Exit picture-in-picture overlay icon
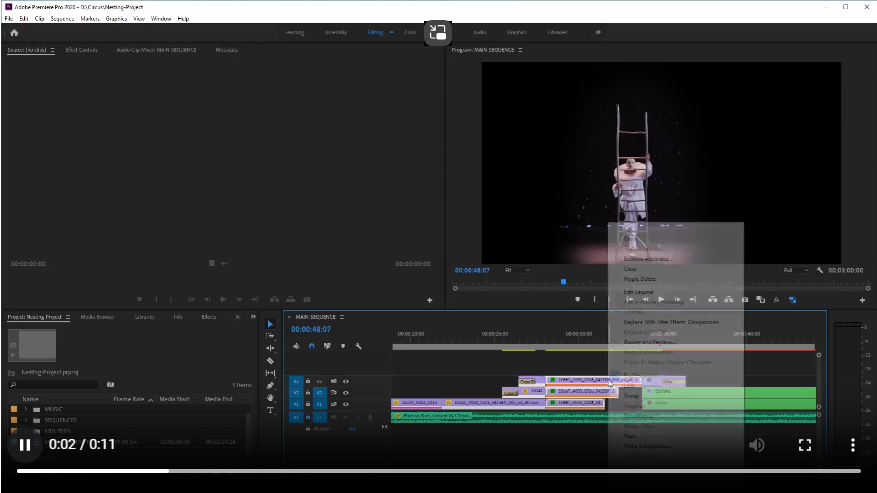The height and width of the screenshot is (493, 877). [x=438, y=33]
